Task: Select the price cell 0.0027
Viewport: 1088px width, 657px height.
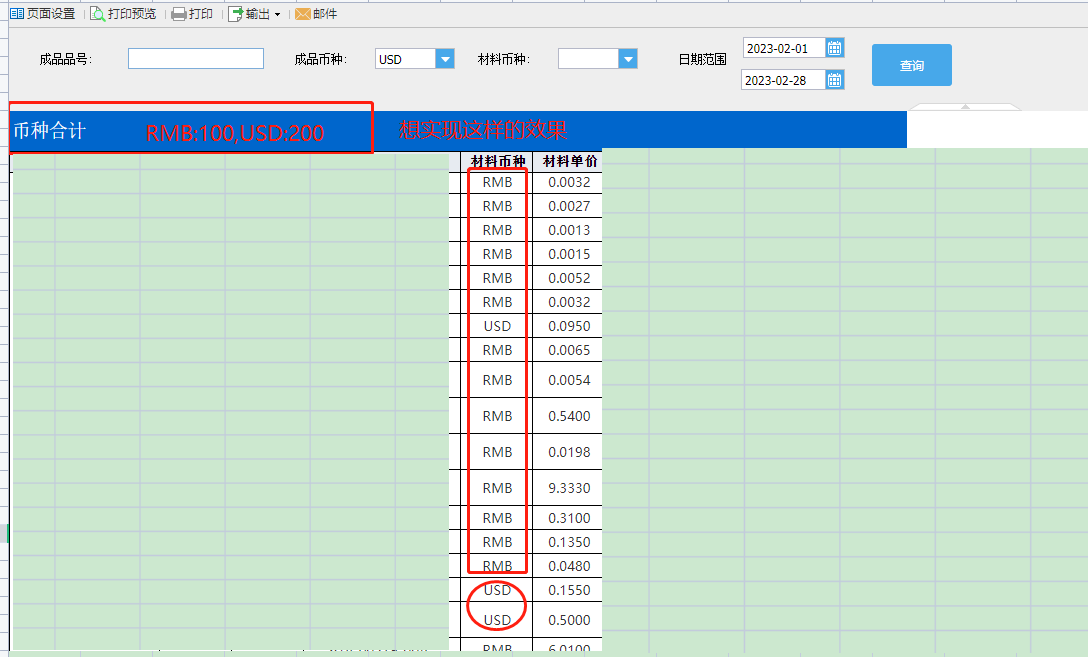Action: click(x=568, y=206)
